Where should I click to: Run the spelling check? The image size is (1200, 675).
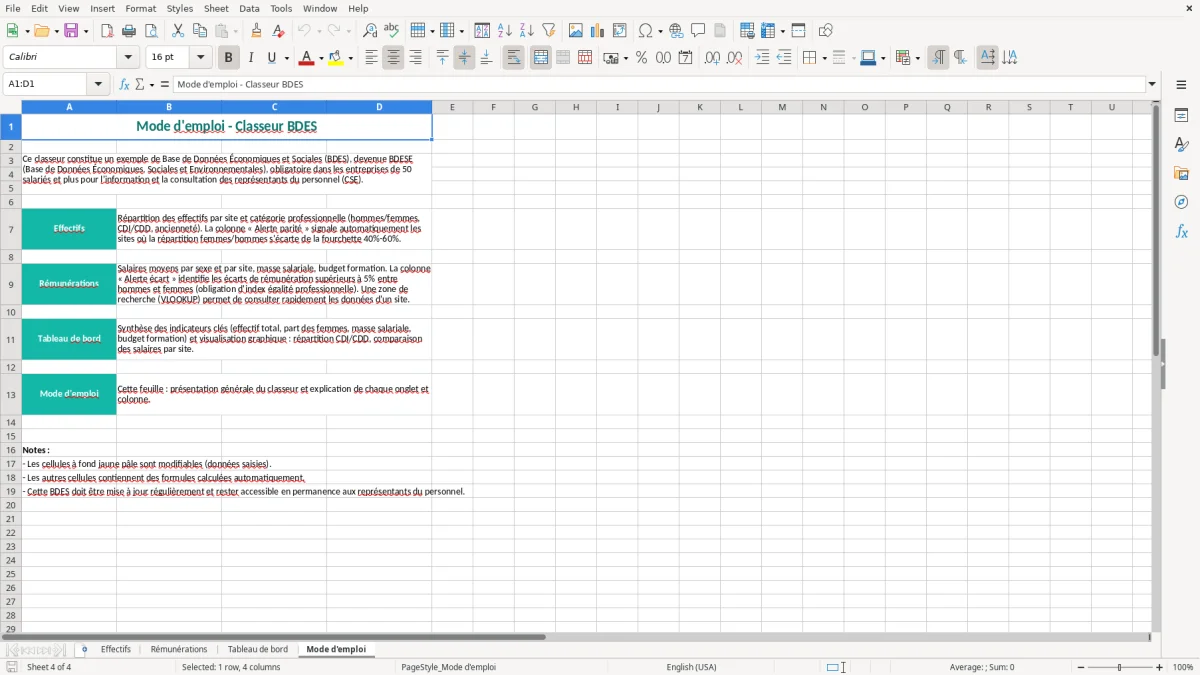click(392, 31)
